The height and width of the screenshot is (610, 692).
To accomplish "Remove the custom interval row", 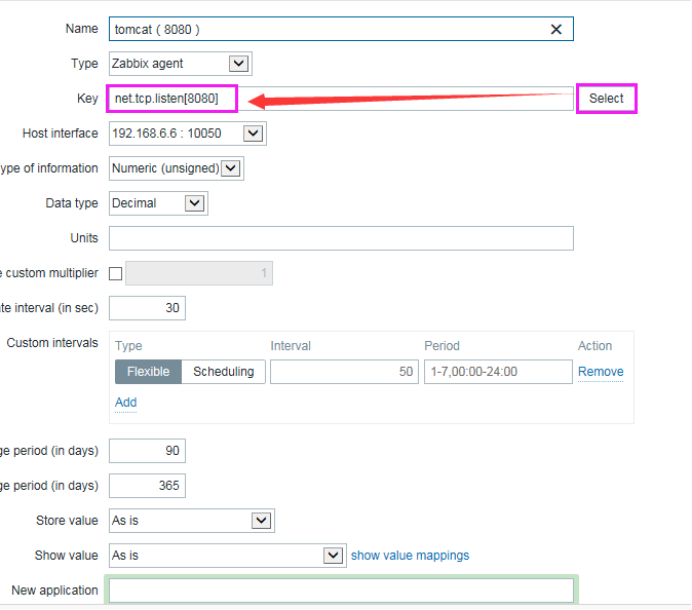I will coord(601,372).
